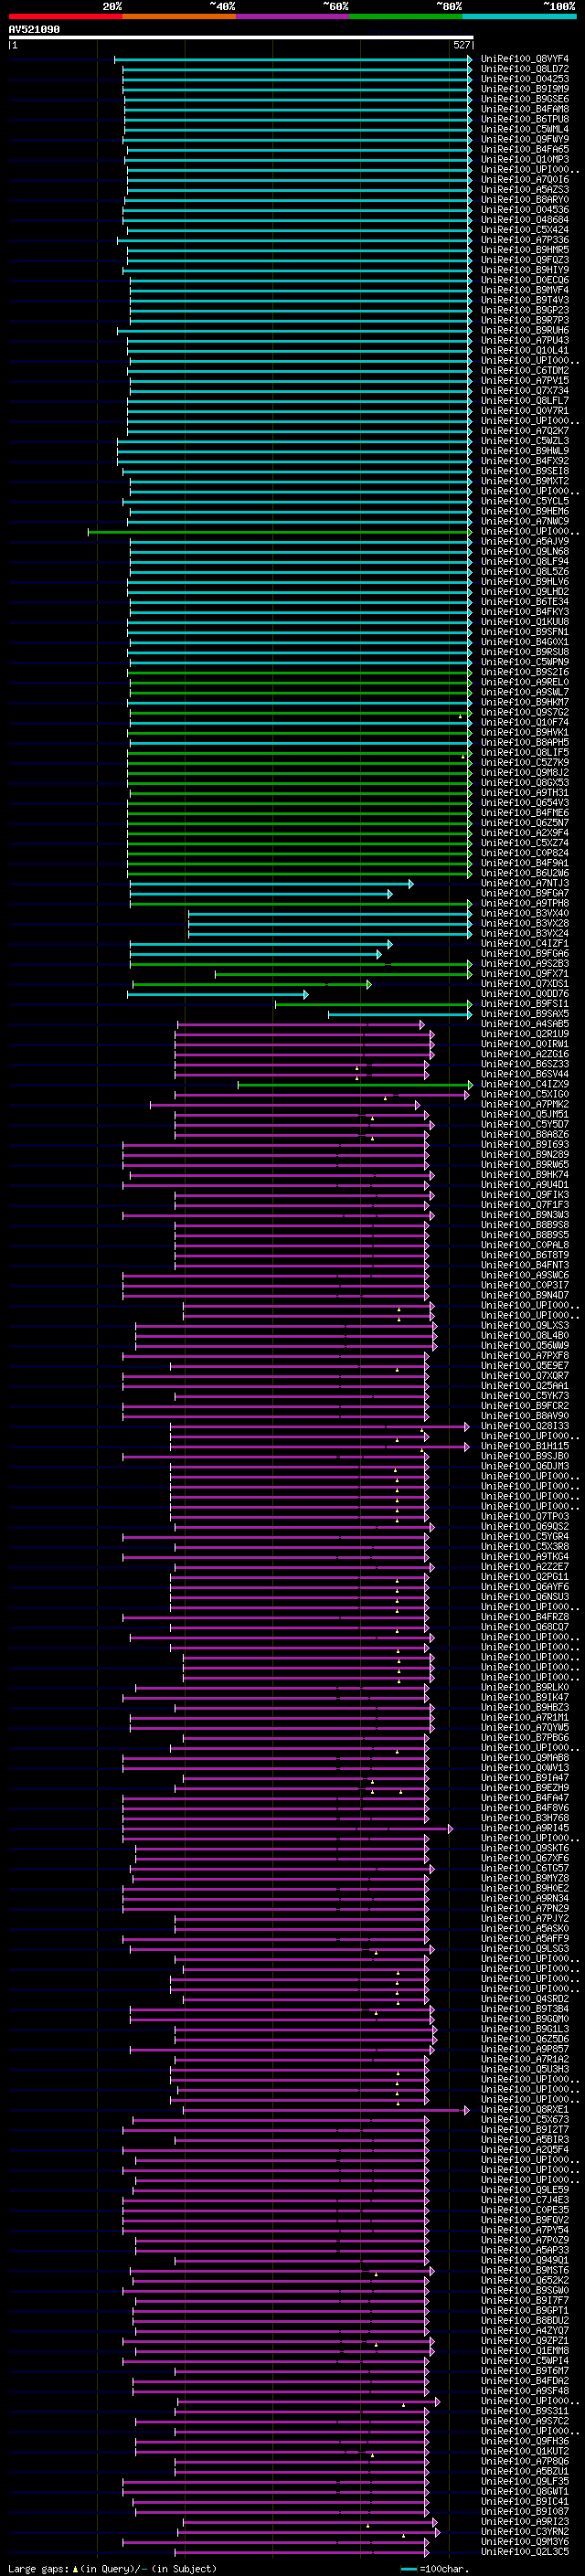Click hit UniRef100_A9REL0

pos(524,682)
